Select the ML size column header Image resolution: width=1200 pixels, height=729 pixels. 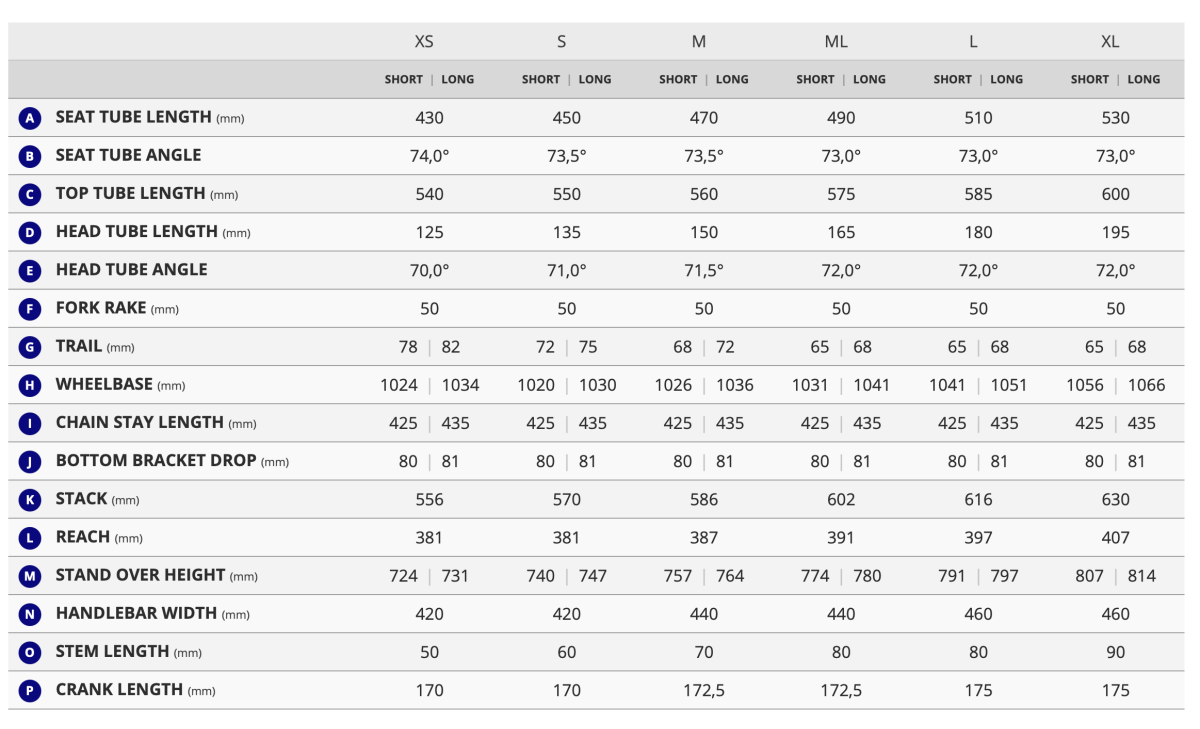(x=836, y=41)
